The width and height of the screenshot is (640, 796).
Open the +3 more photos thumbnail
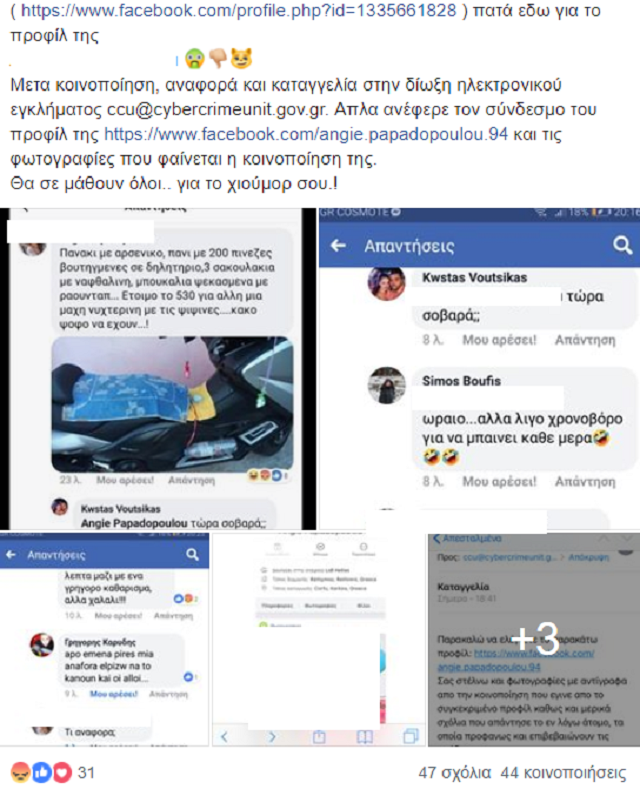pos(533,640)
